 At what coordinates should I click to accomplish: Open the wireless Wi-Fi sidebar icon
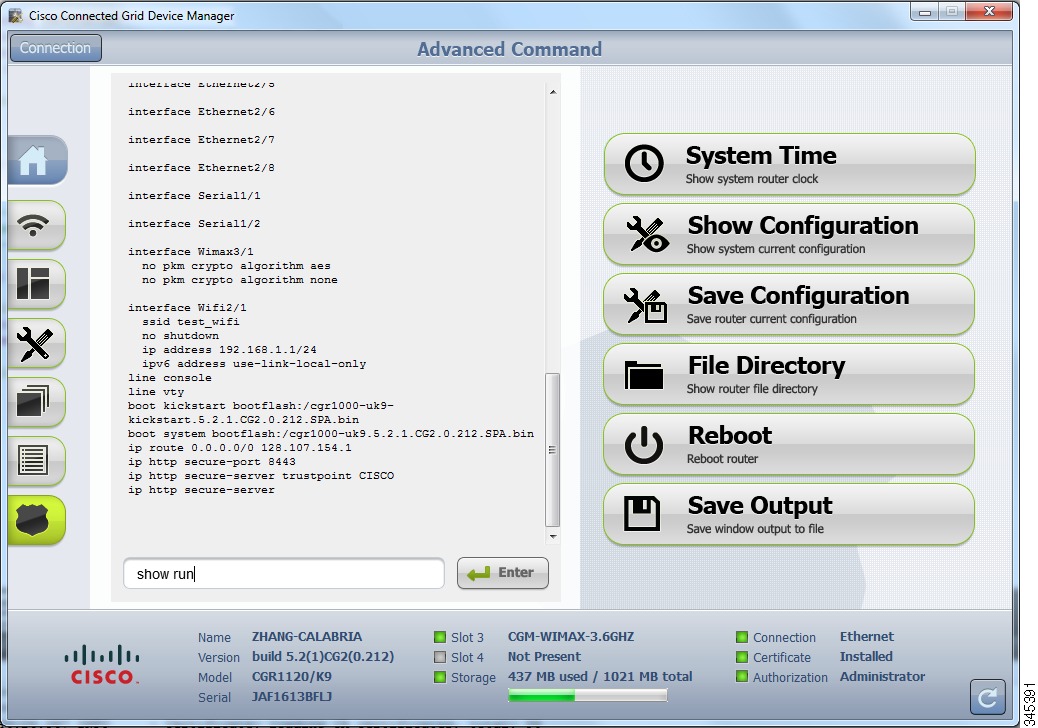pos(35,226)
